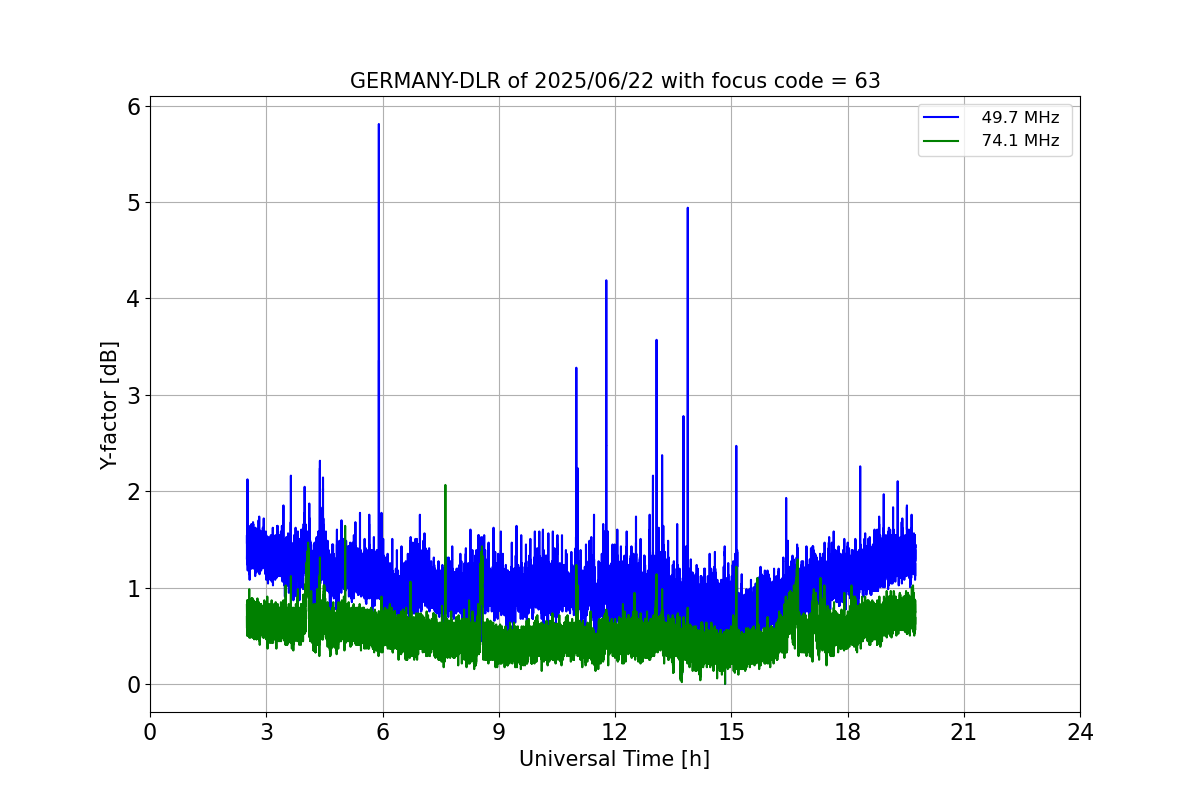Click x-axis tick label 0
The image size is (1200, 800).
(150, 733)
